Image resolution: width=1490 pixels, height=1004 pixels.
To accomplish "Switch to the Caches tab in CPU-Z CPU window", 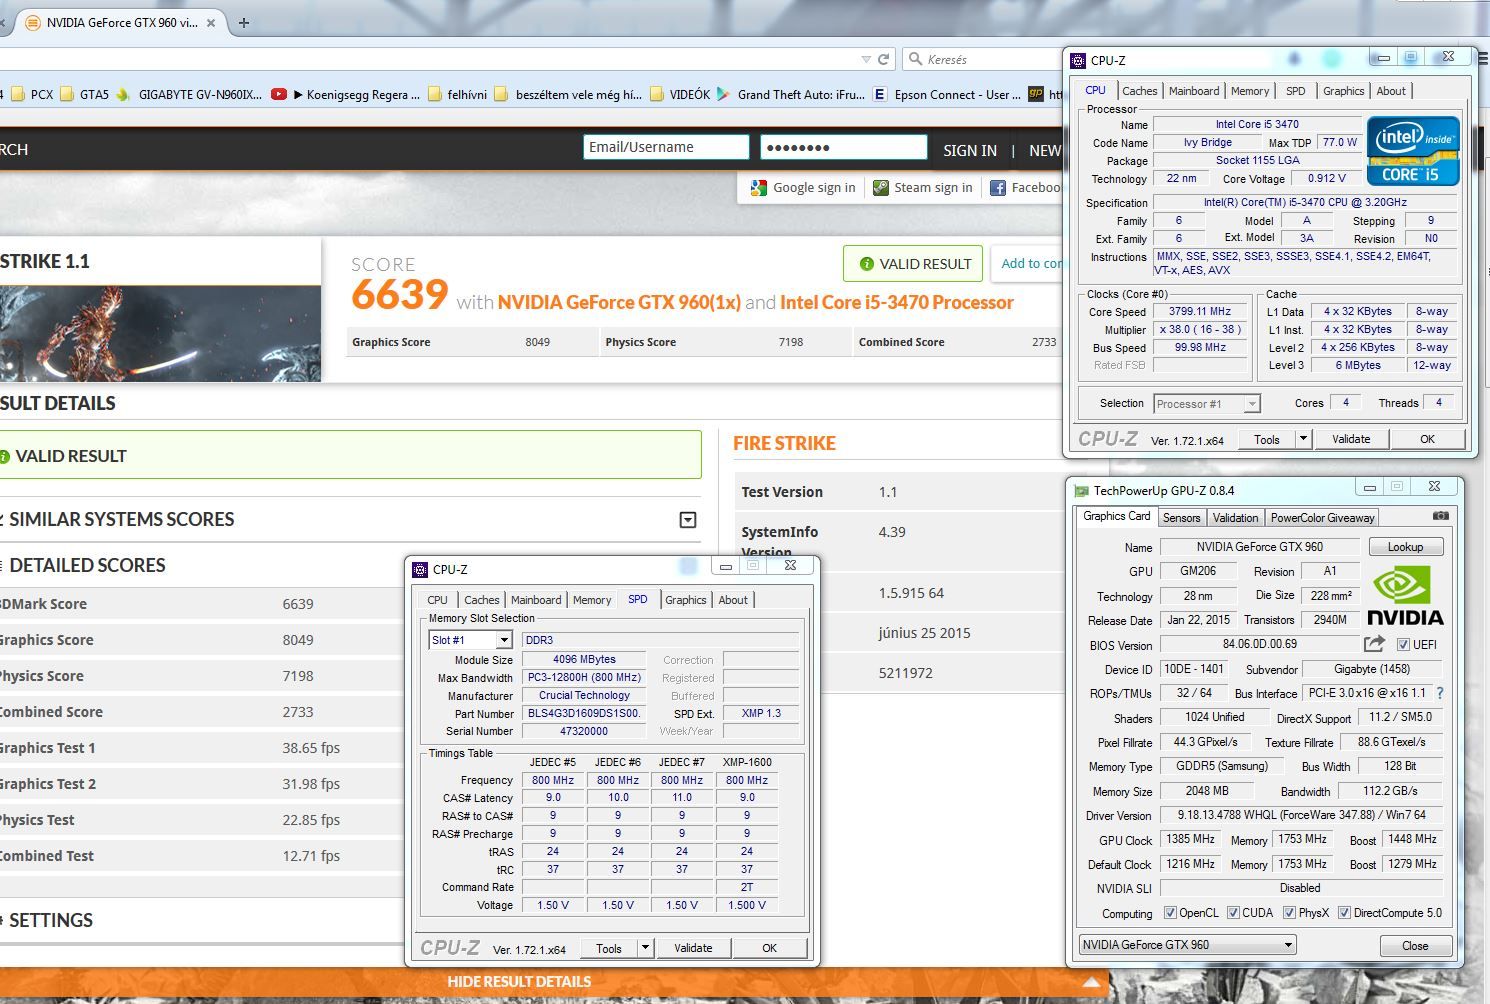I will click(x=1139, y=91).
